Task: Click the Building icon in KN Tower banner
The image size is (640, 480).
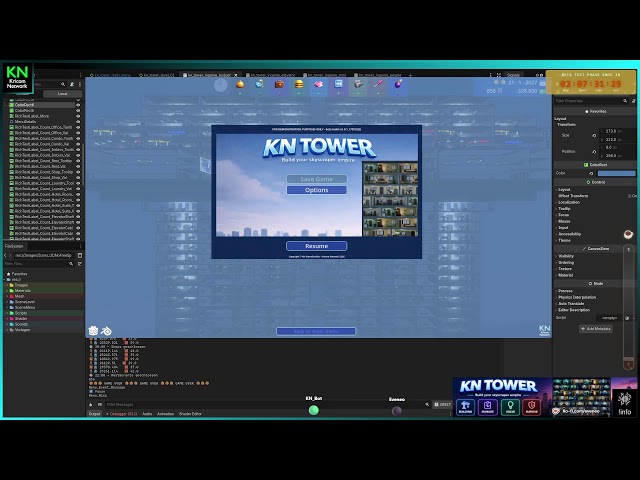Action: click(x=465, y=407)
